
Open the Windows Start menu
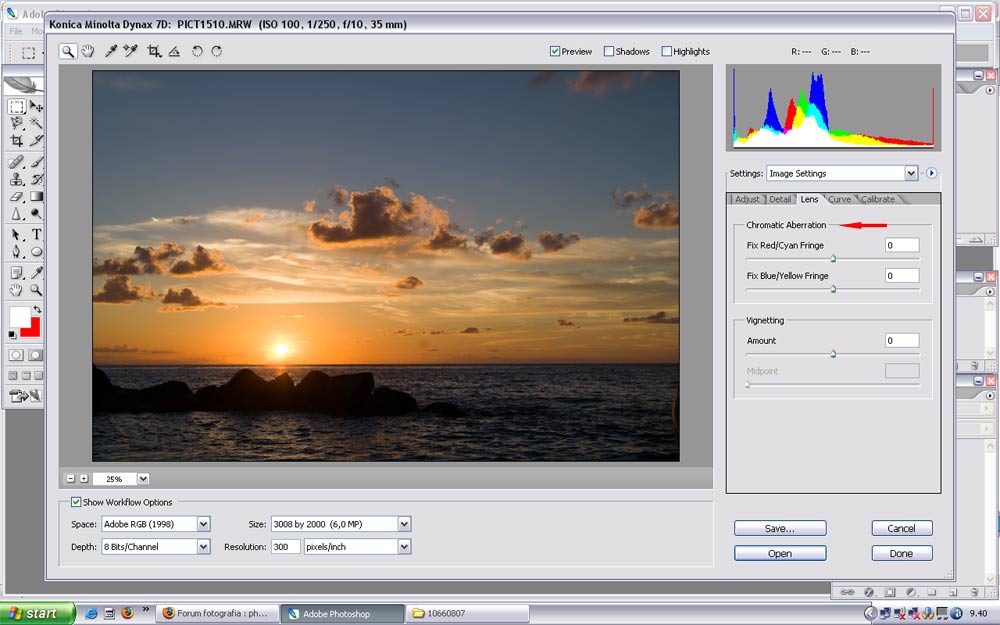38,614
